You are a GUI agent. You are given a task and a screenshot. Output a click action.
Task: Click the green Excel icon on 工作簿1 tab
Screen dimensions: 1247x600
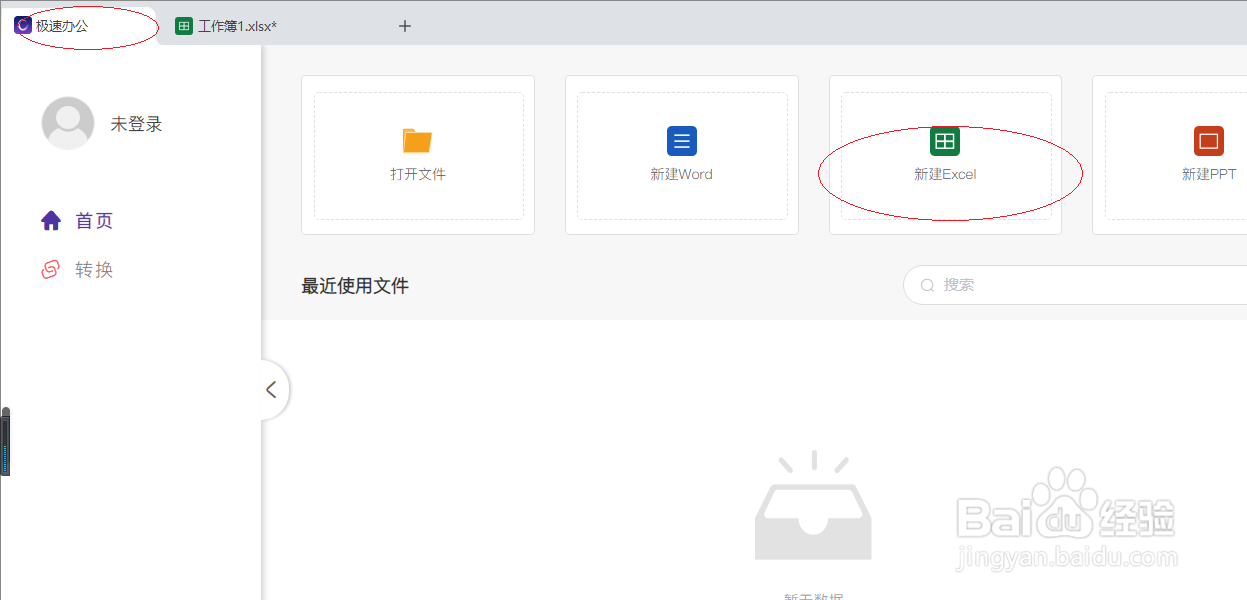(x=184, y=25)
